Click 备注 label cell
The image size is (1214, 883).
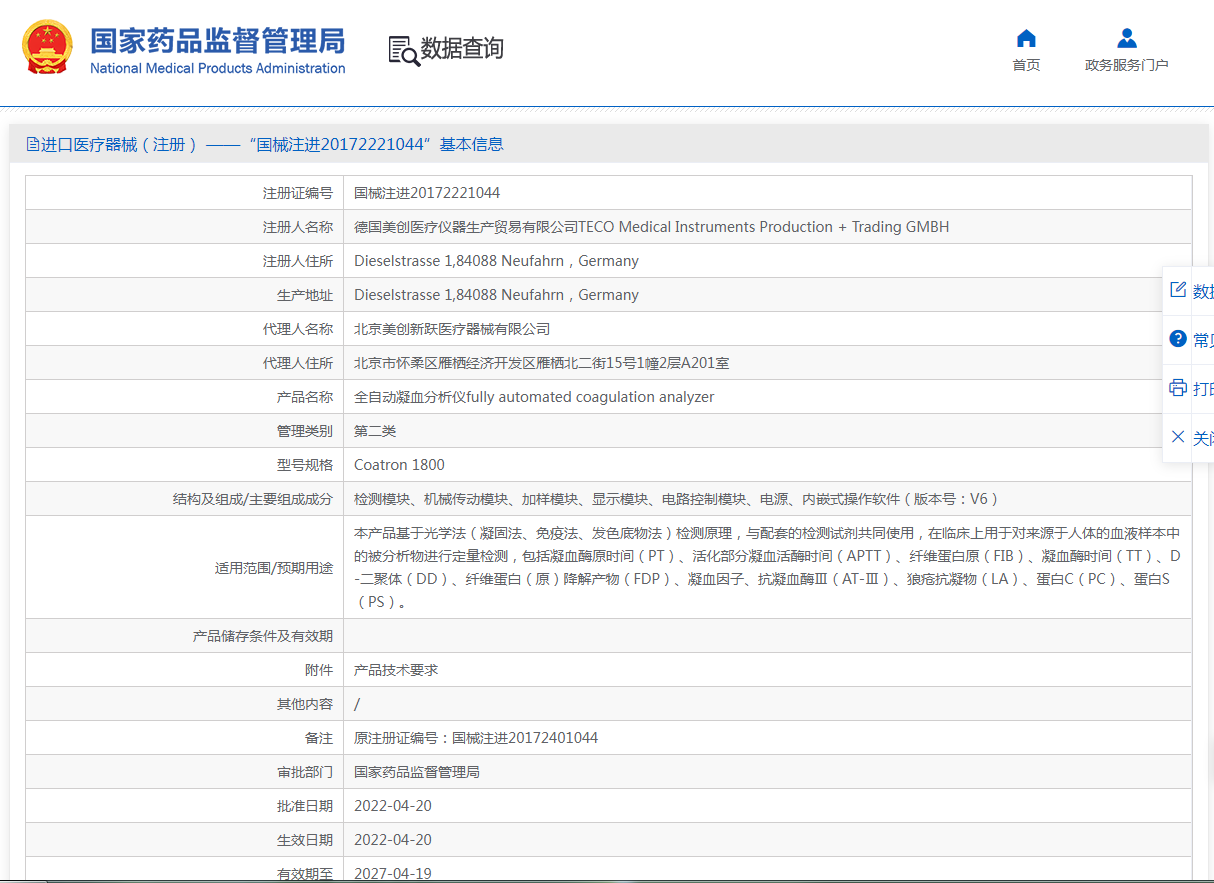184,738
